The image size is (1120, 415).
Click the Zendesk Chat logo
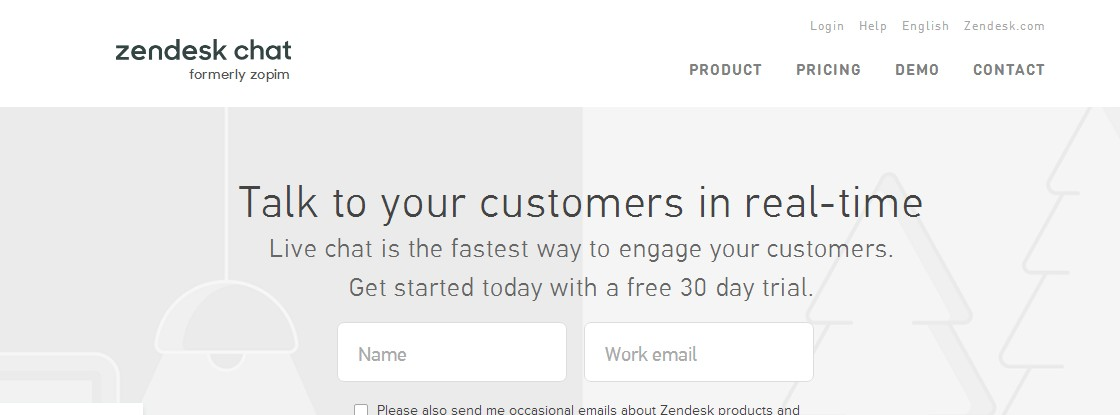(203, 51)
